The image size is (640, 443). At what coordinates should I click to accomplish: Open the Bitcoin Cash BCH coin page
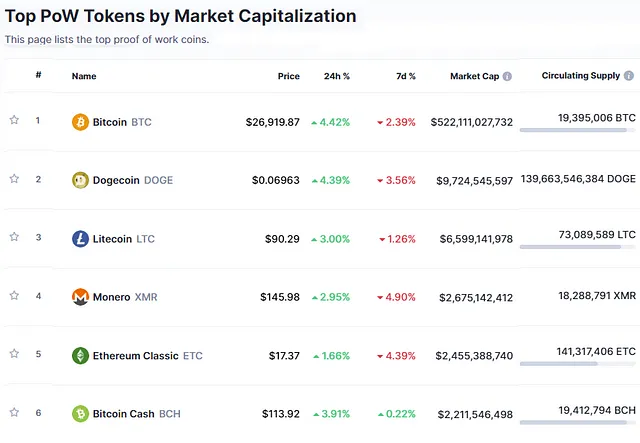tap(136, 414)
